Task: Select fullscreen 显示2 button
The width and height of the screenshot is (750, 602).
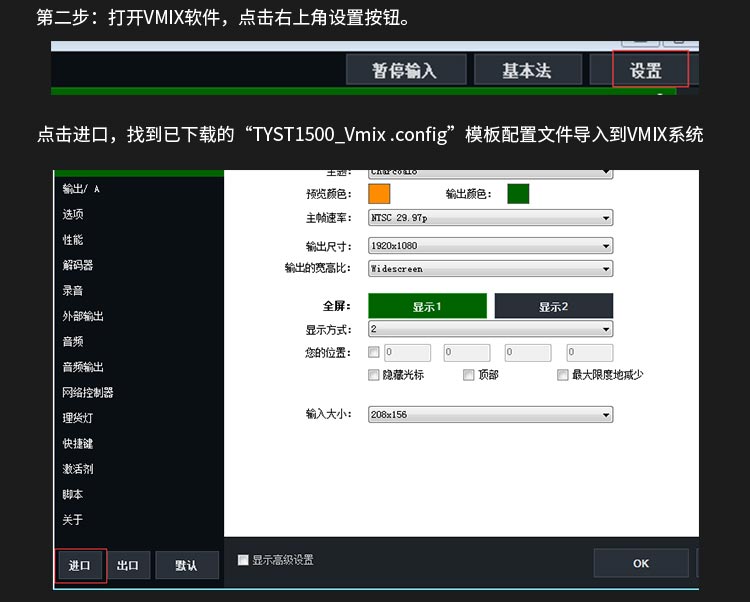Action: click(x=554, y=306)
